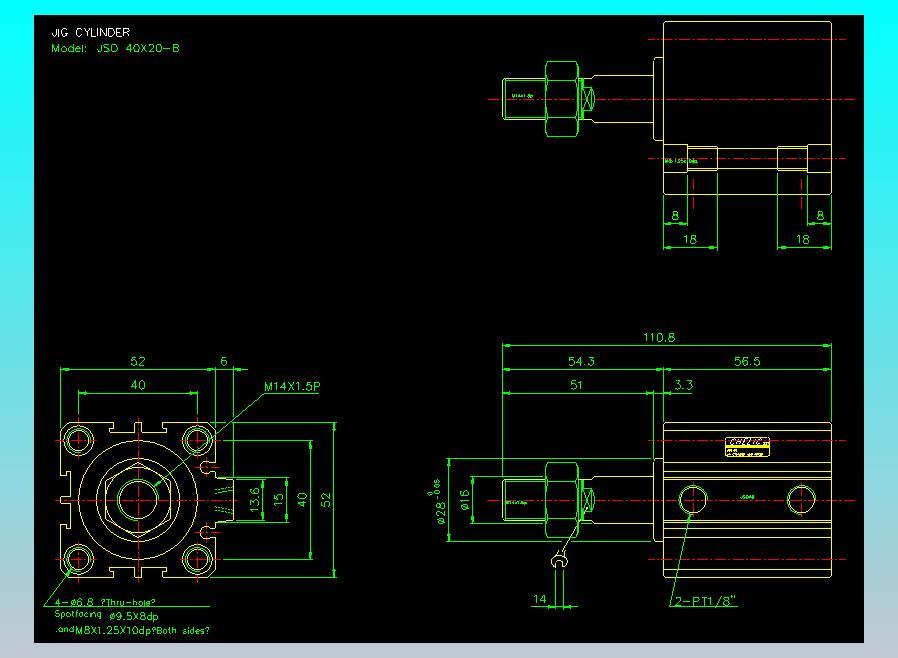
Task: Select the 51 rod extension dimension
Action: 576,385
